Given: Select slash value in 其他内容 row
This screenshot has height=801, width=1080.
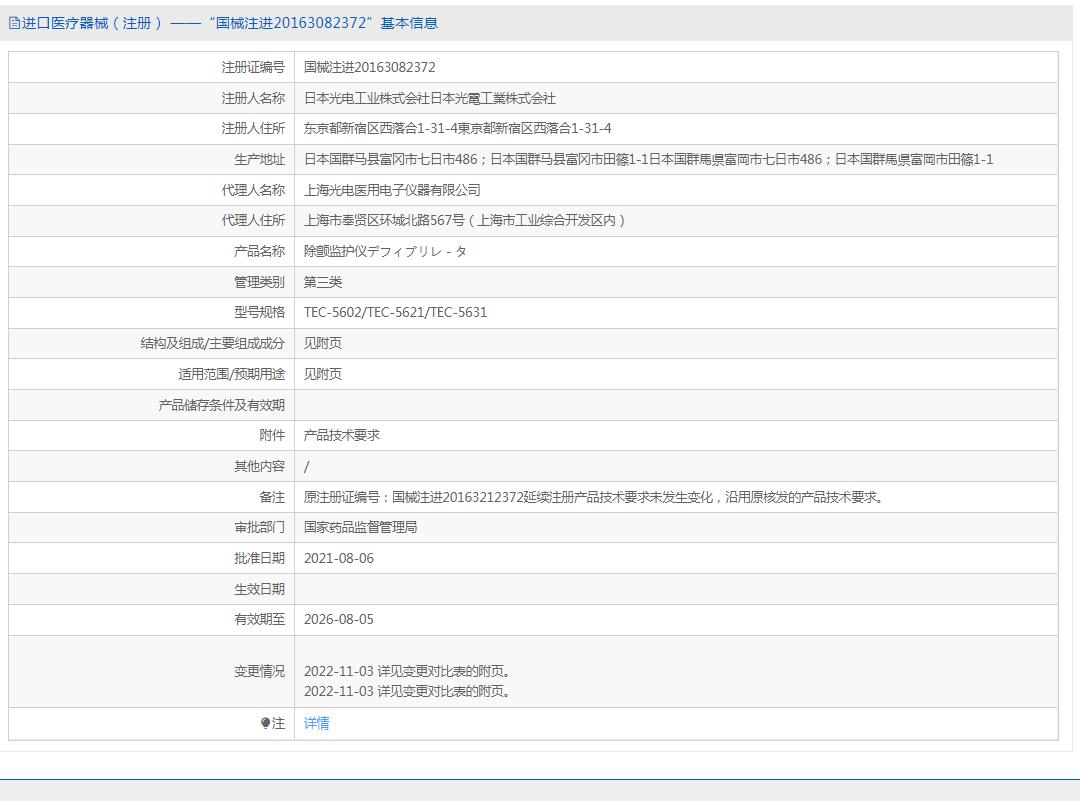Looking at the screenshot, I should pos(307,466).
